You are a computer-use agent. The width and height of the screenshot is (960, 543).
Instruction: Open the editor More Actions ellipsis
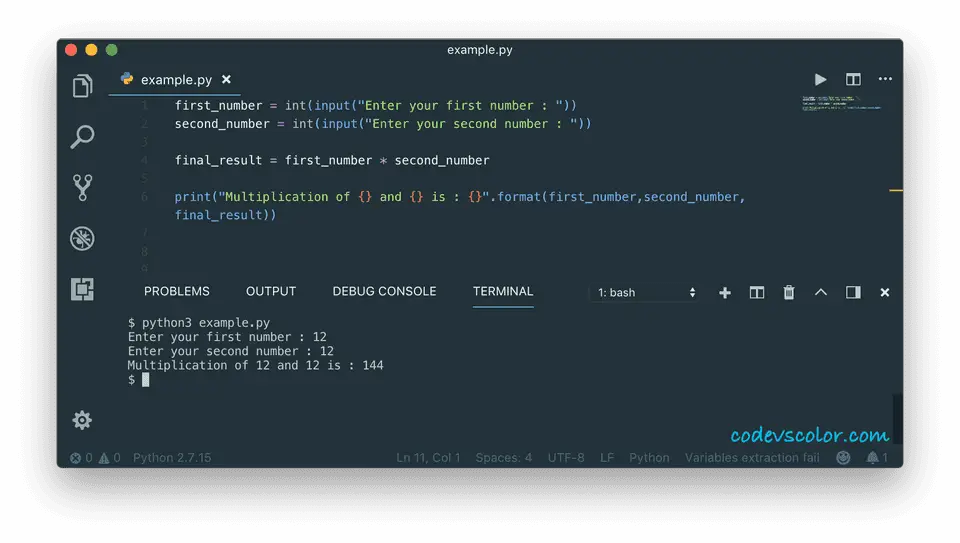pyautogui.click(x=885, y=79)
